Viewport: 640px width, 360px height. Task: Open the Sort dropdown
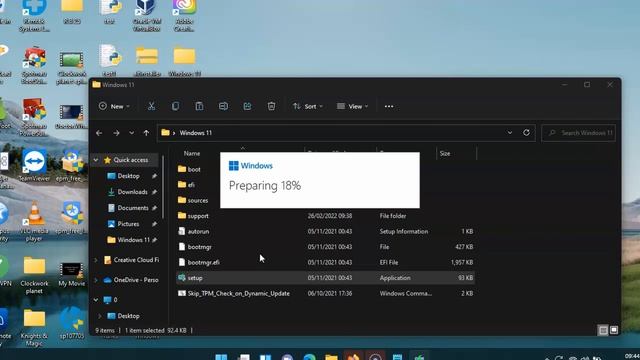(x=308, y=107)
